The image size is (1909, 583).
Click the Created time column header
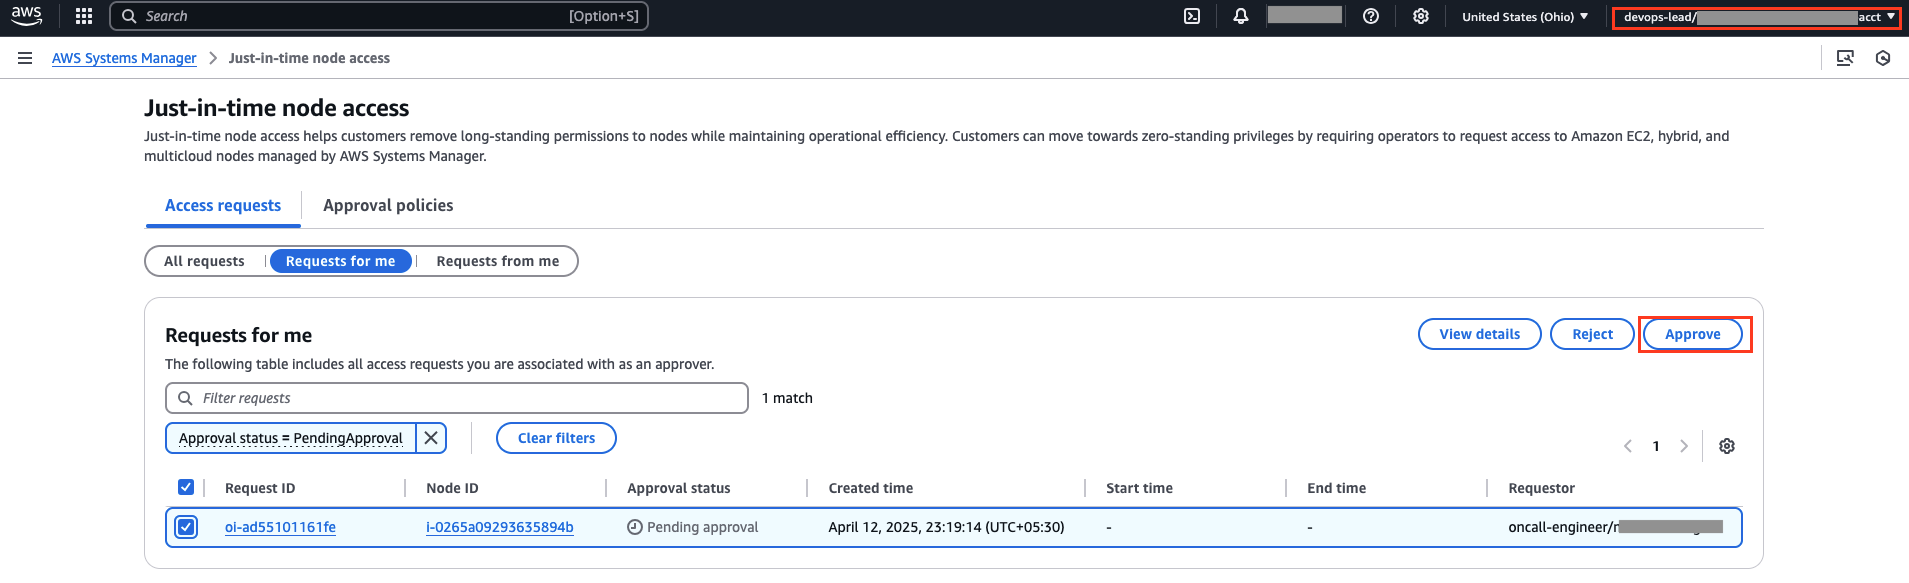871,488
